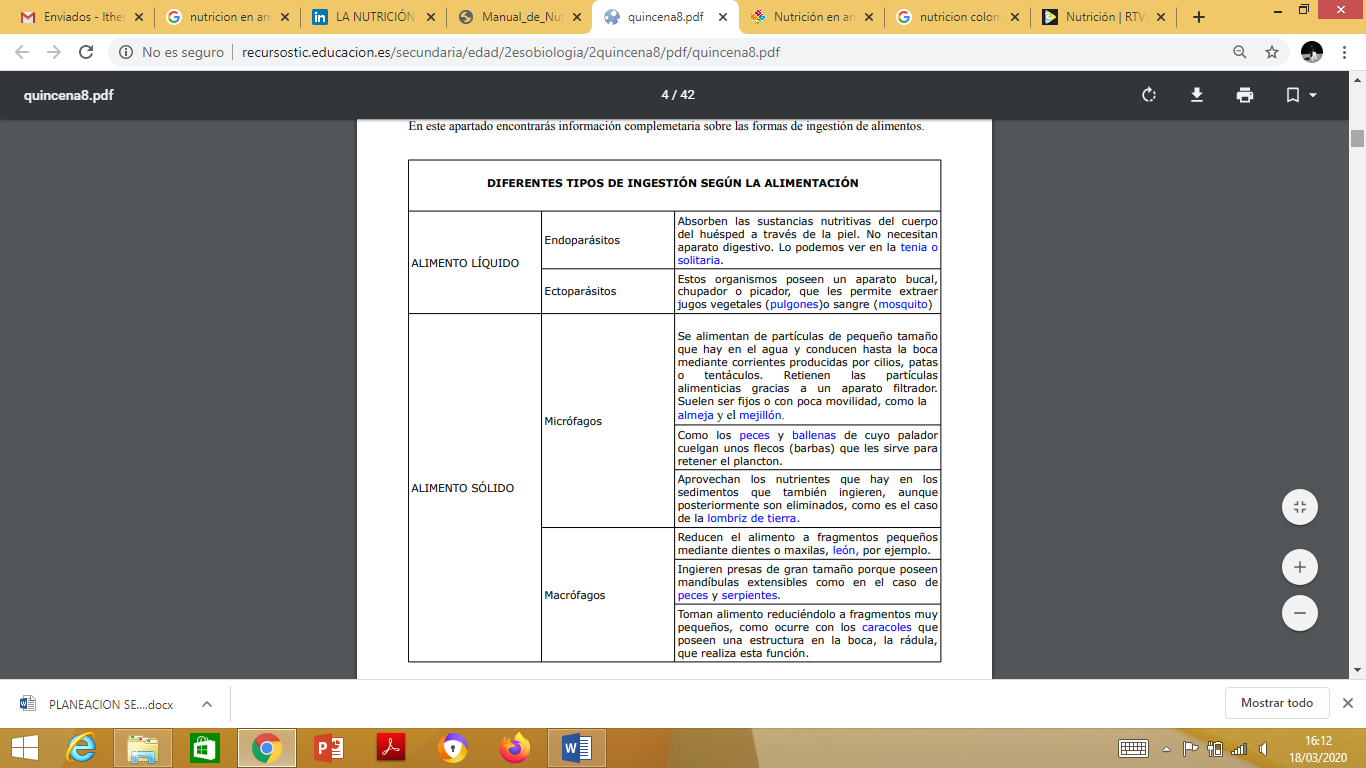The height and width of the screenshot is (768, 1366).
Task: Select the quincena8.pdf tab
Action: 666,17
